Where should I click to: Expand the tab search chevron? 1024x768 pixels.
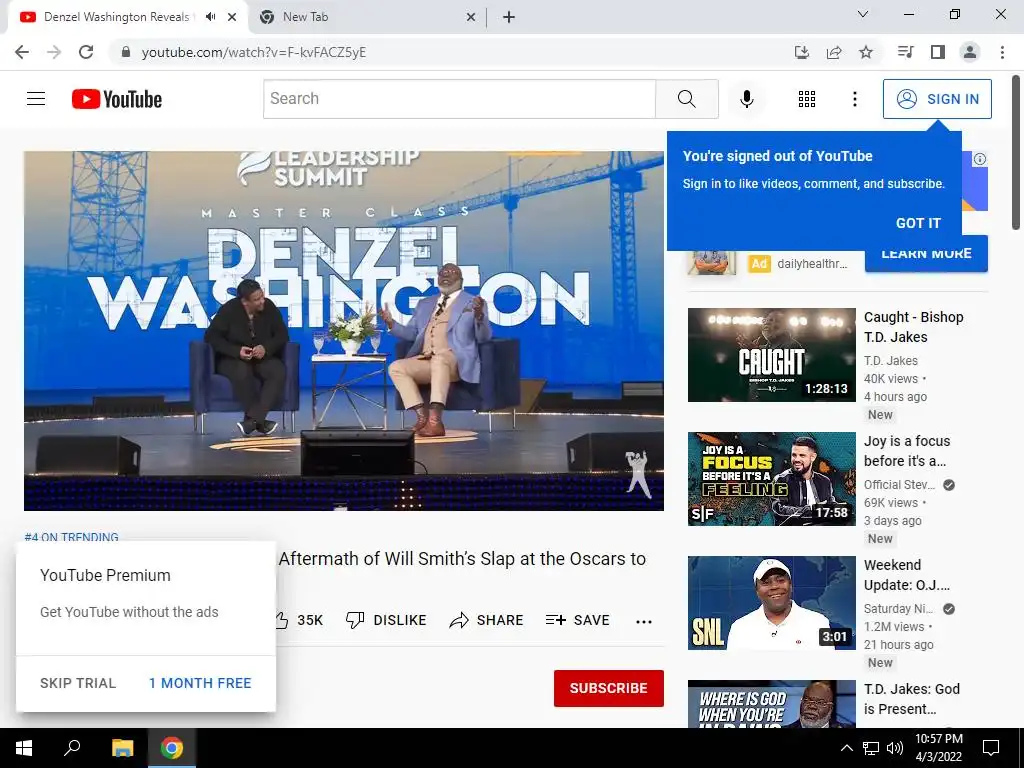pos(862,14)
